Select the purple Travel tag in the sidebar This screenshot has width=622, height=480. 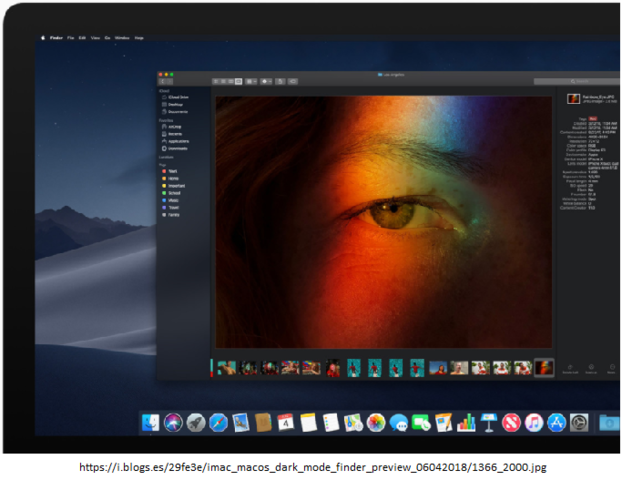171,207
